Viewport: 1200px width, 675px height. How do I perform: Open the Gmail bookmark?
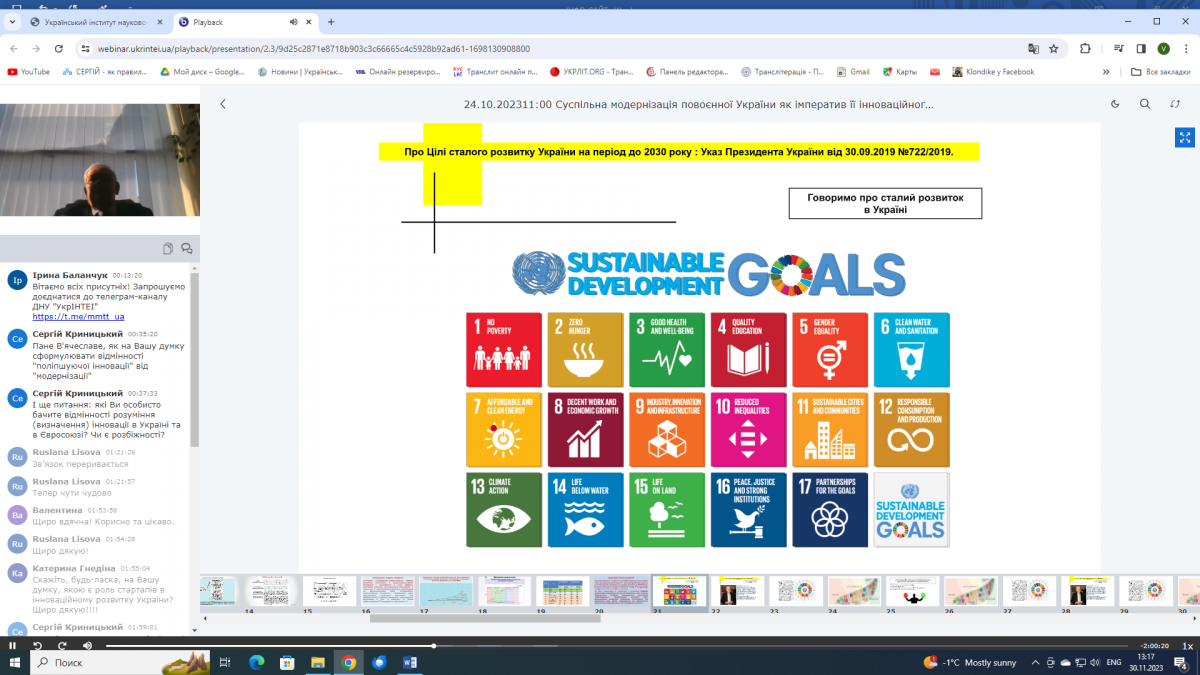[x=853, y=72]
